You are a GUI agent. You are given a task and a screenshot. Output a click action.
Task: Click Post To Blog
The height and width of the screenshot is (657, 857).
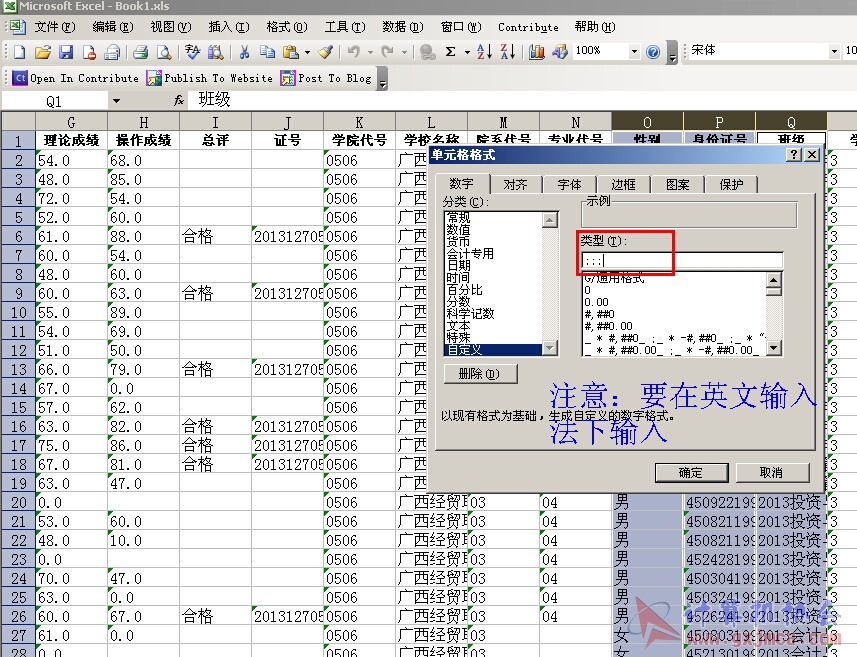click(326, 78)
